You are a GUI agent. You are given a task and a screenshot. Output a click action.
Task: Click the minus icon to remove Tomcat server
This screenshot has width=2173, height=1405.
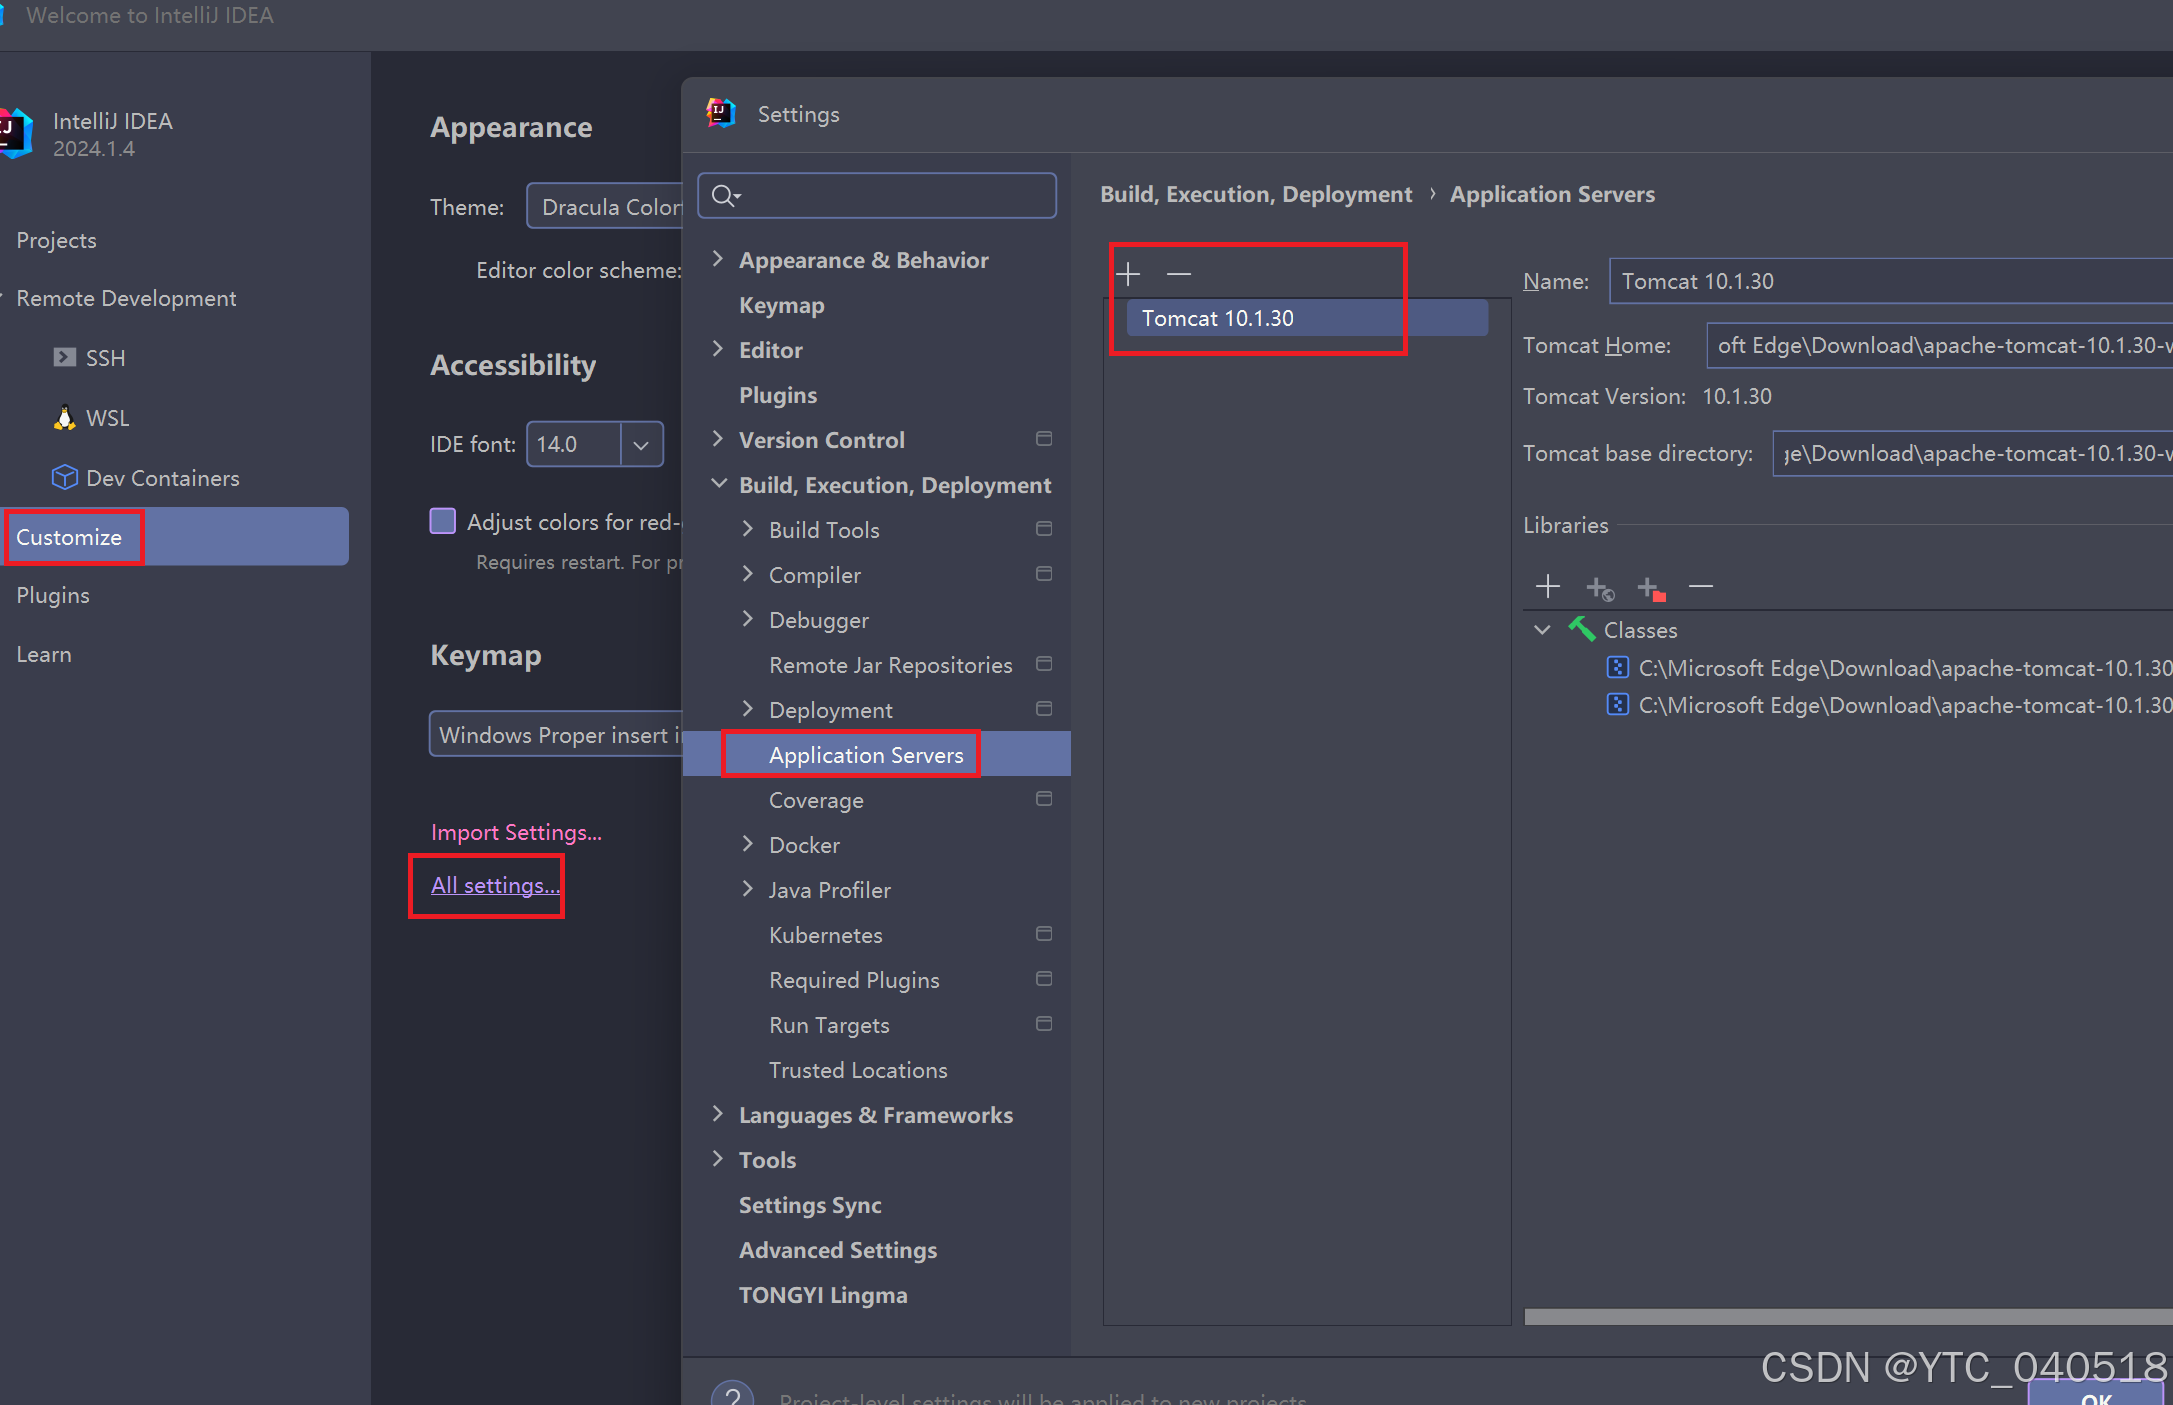click(1179, 273)
